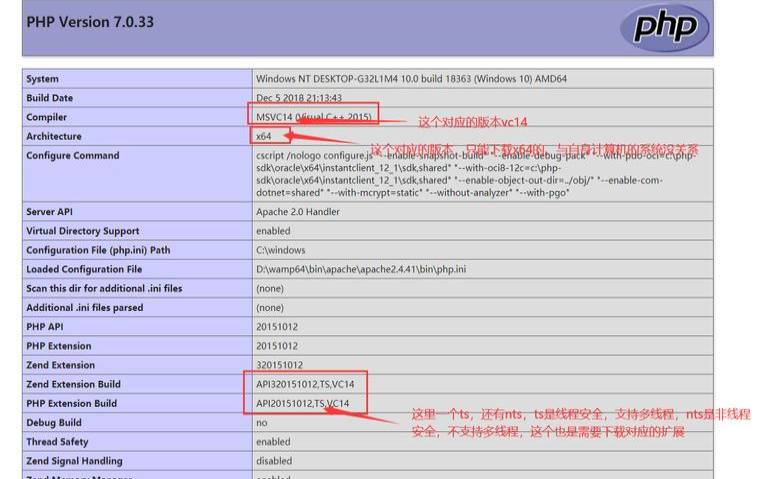Select the Loaded Configuration File label
The height and width of the screenshot is (479, 767).
point(84,269)
